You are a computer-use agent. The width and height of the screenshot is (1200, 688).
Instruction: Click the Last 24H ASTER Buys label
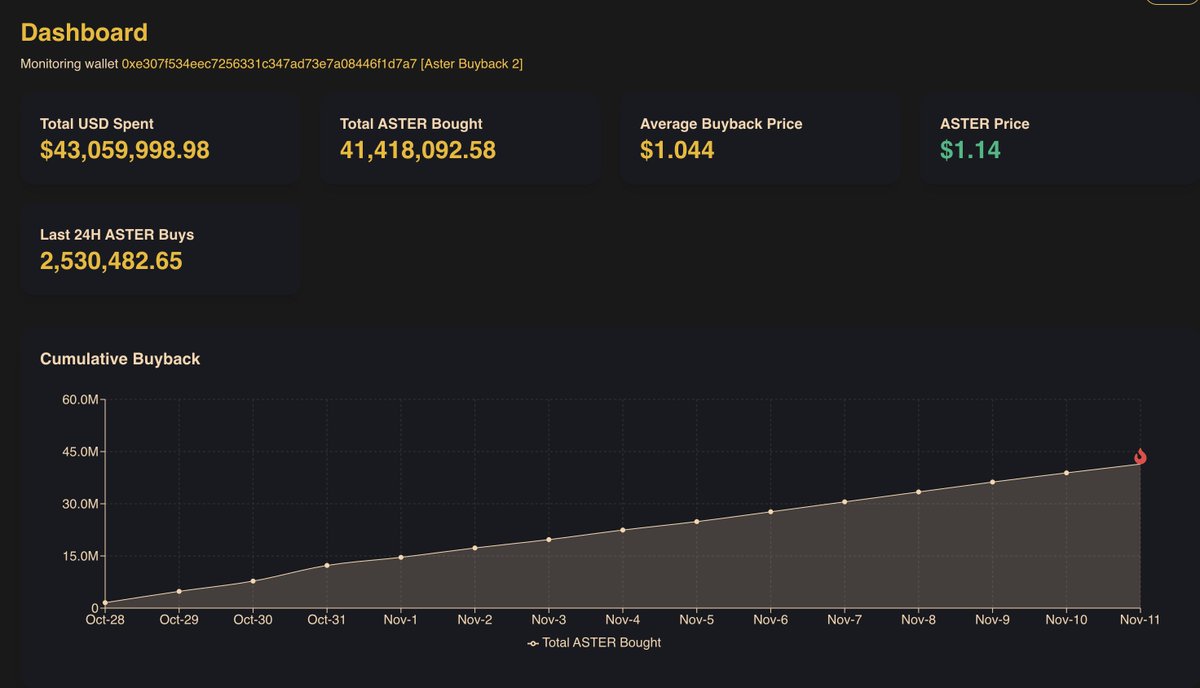coord(117,235)
